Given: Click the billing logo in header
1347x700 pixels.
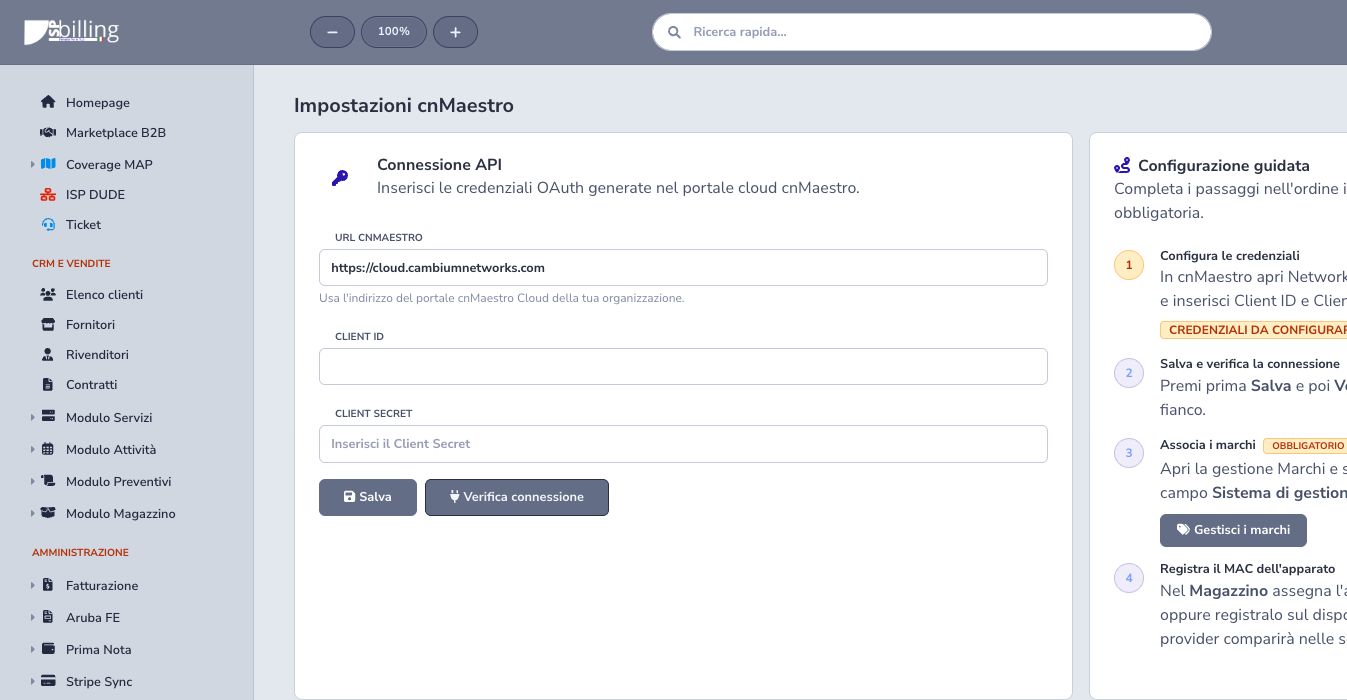Looking at the screenshot, I should pos(71,32).
